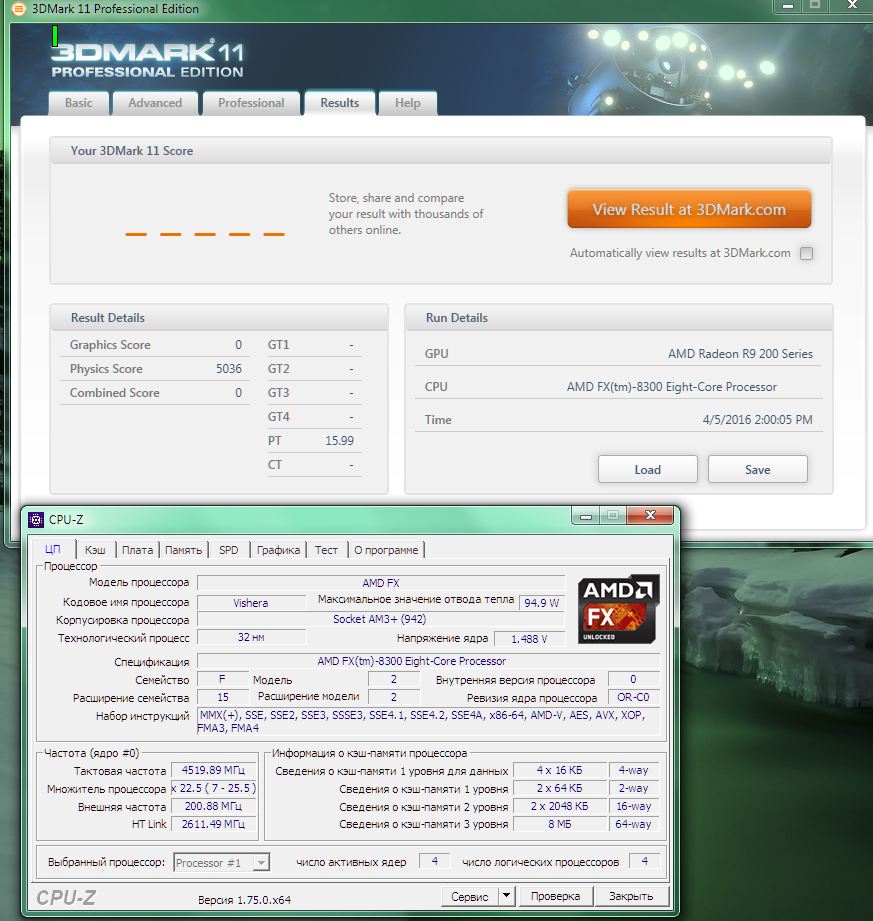This screenshot has height=921, width=873.
Task: Click the 64-way associativity field
Action: tap(633, 824)
